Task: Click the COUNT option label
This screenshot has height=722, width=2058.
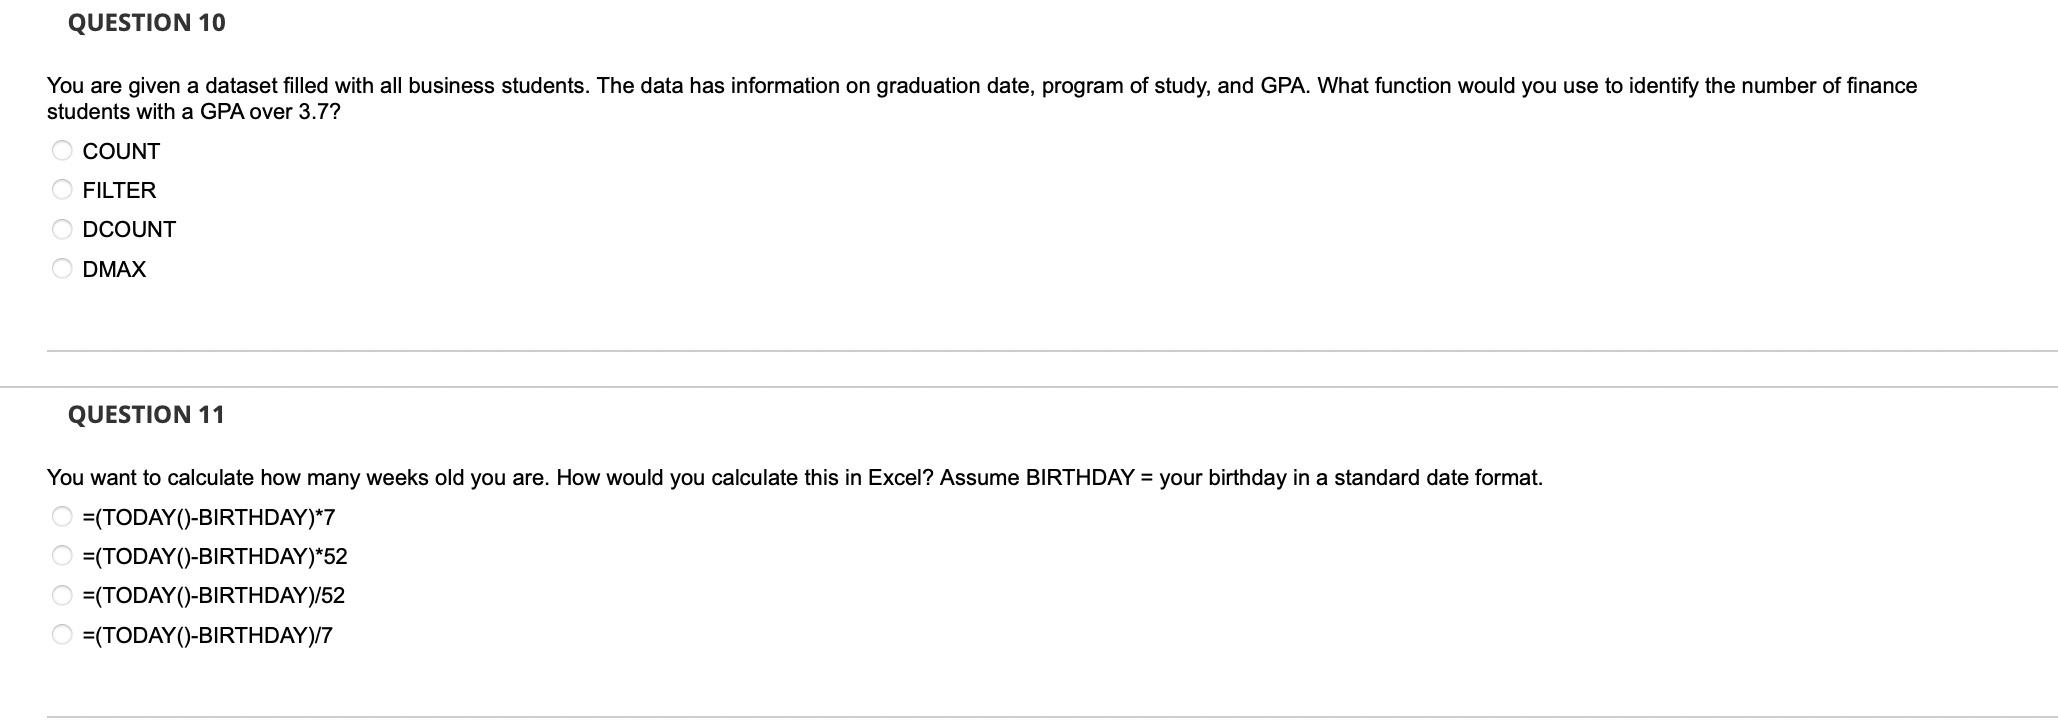Action: tap(121, 151)
